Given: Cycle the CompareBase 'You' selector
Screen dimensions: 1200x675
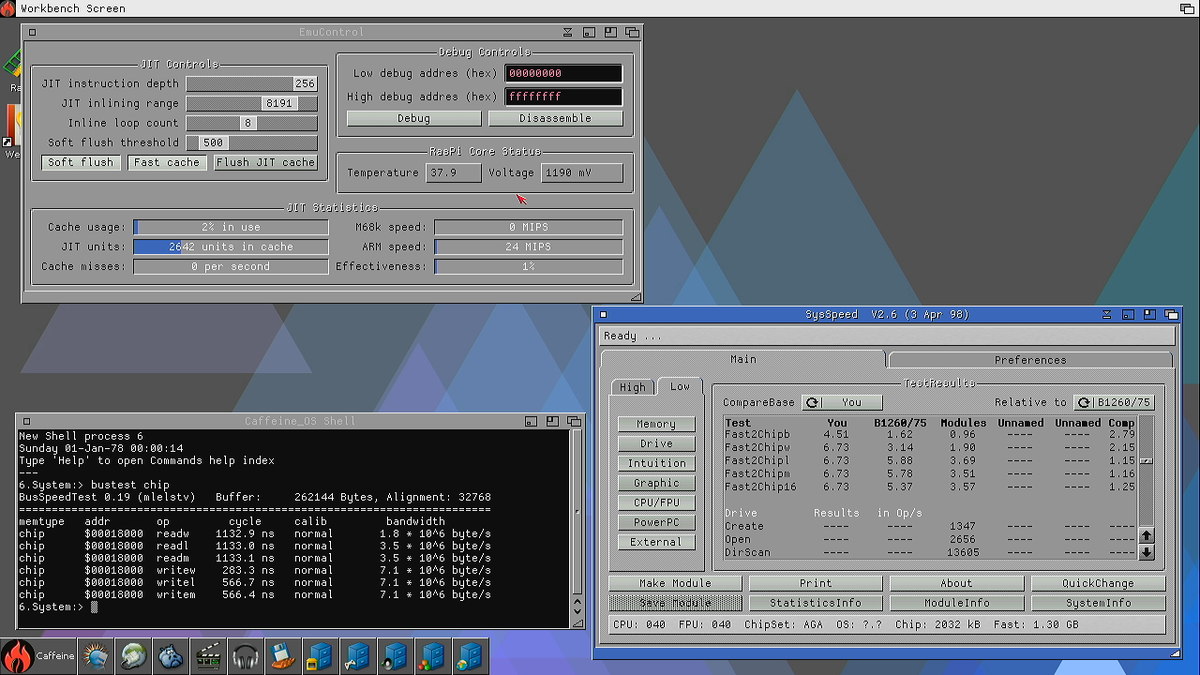Looking at the screenshot, I should point(842,402).
